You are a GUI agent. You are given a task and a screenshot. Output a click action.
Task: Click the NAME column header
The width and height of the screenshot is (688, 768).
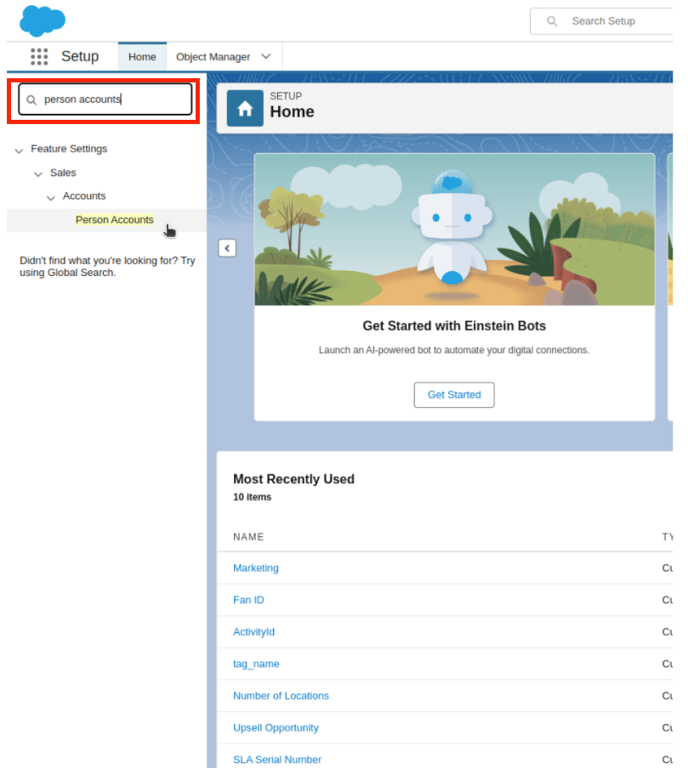point(248,537)
